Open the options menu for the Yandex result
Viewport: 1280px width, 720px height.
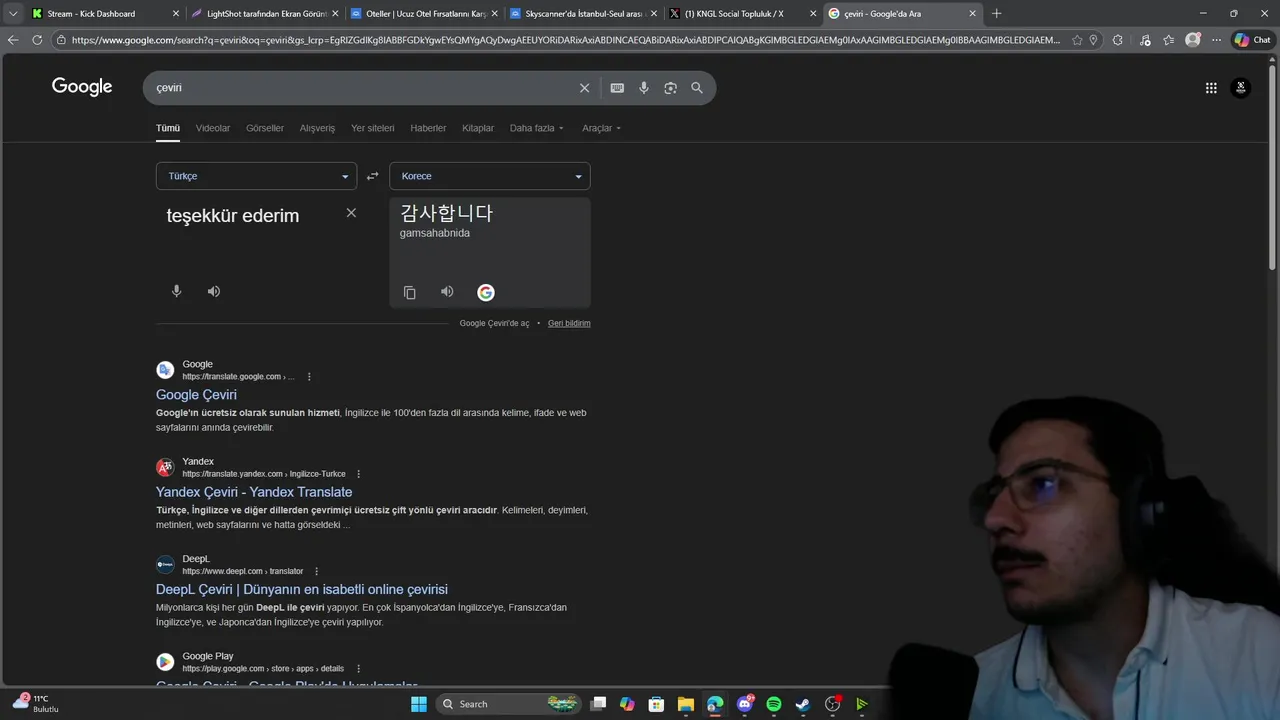pos(359,474)
